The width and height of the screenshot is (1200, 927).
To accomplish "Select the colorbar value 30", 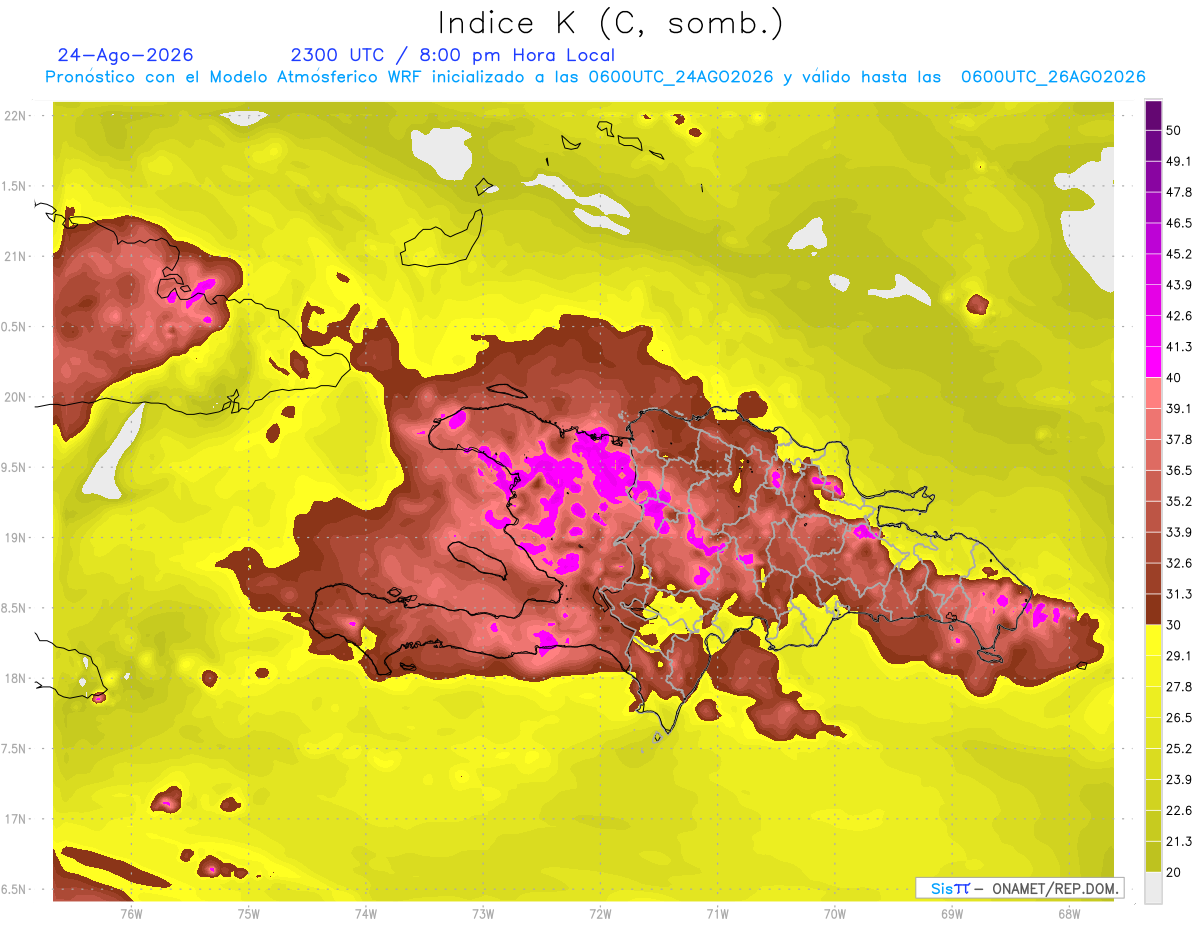I will pos(1175,625).
